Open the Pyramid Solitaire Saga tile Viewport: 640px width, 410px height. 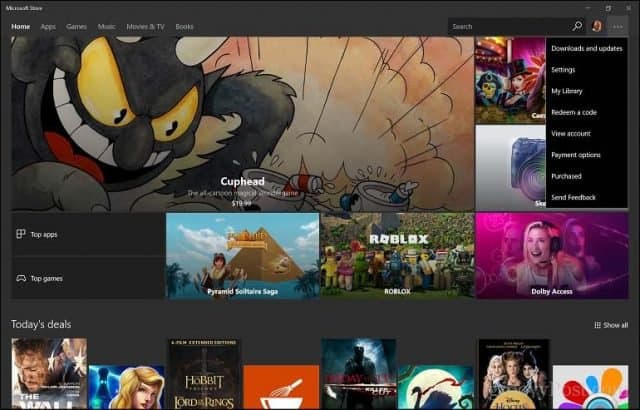point(242,256)
